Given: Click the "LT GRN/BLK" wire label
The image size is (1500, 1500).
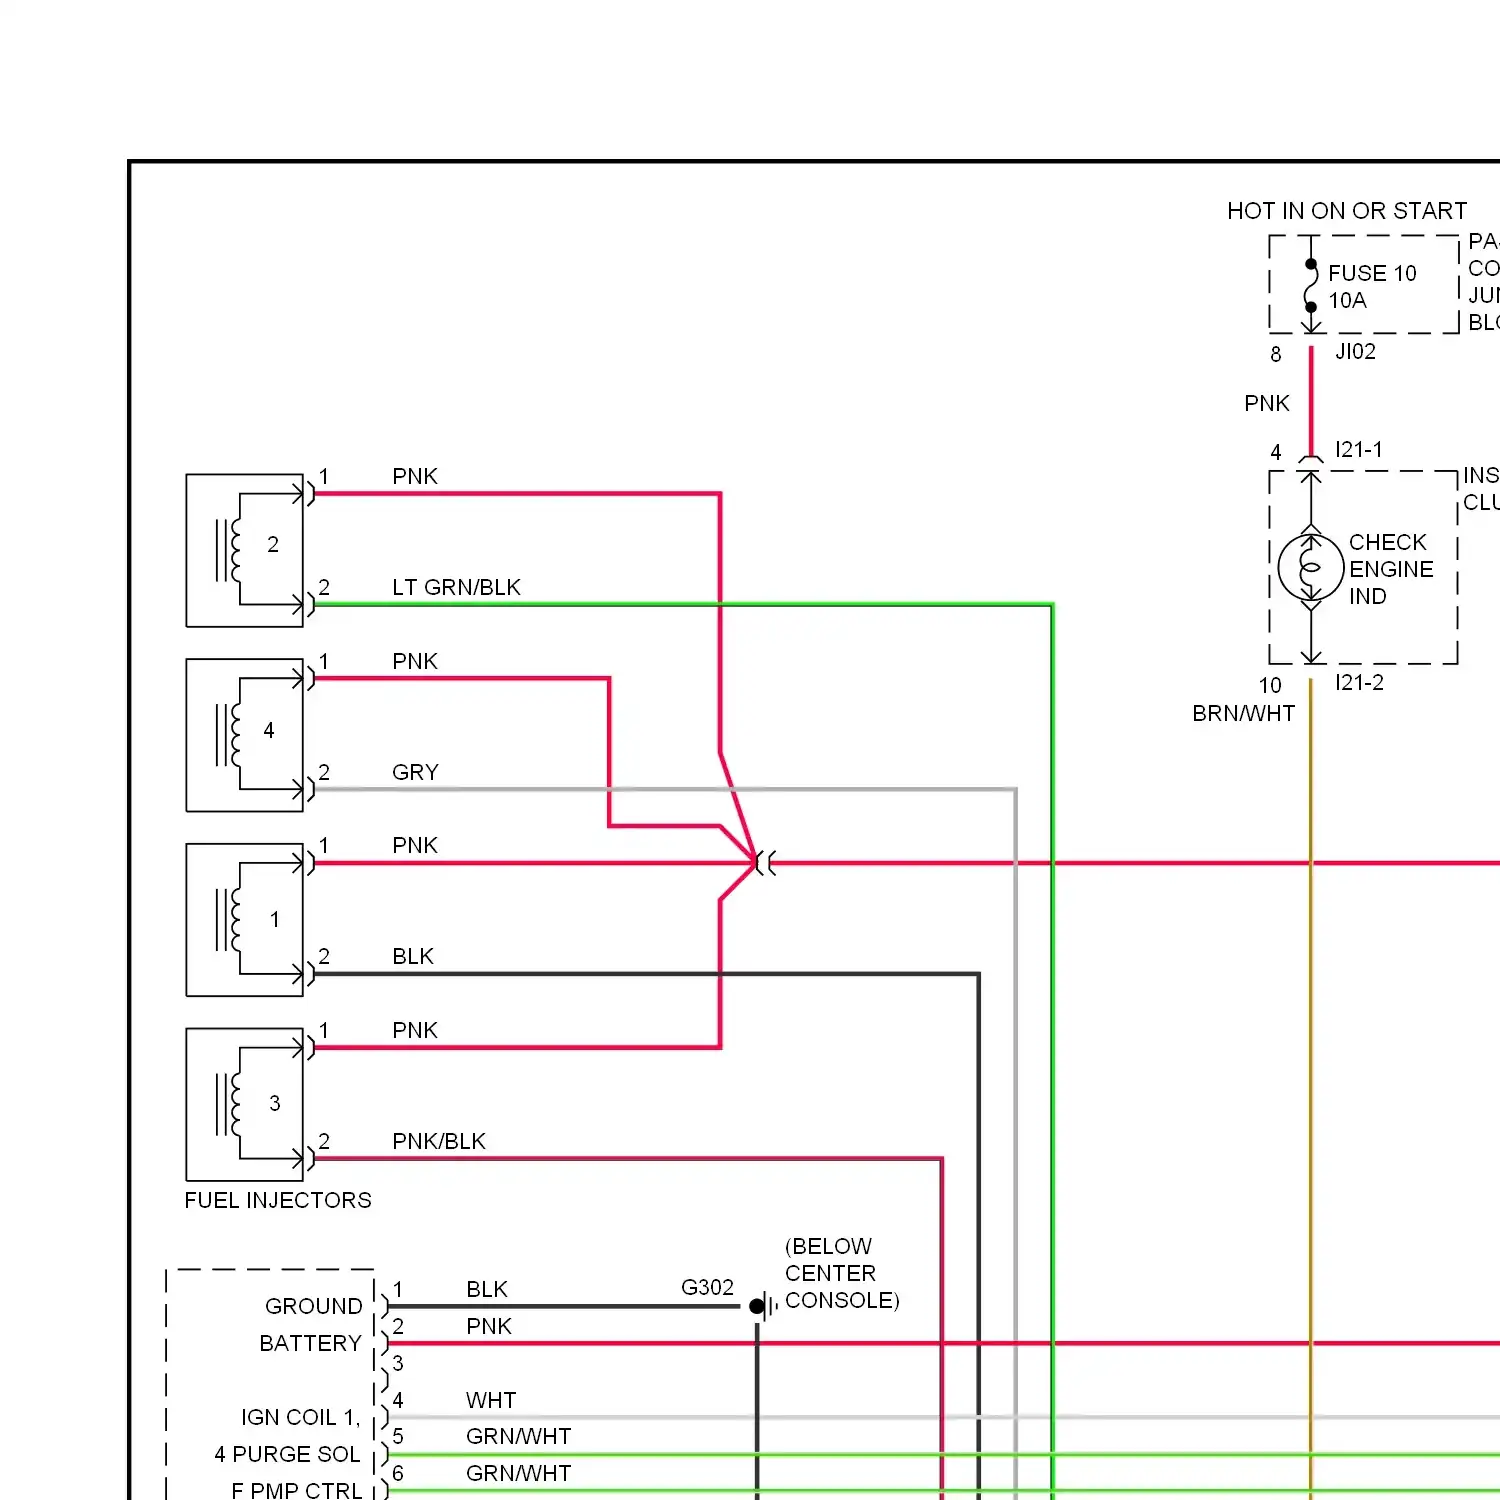Looking at the screenshot, I should coord(456,587).
